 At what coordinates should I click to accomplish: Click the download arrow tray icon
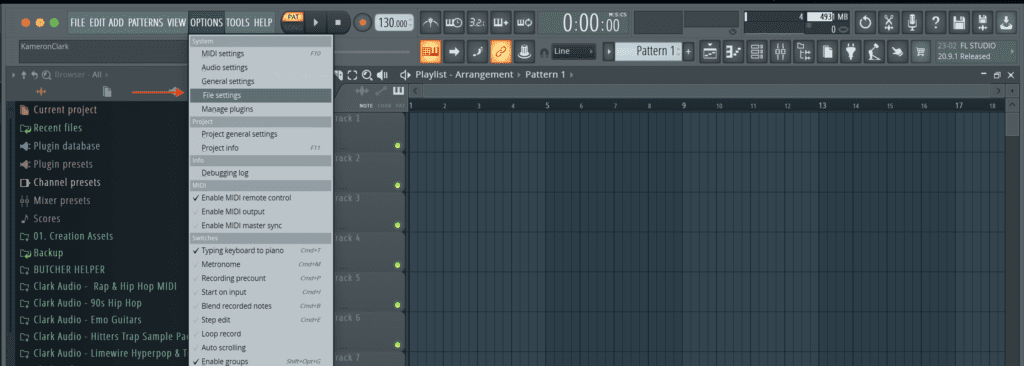pyautogui.click(x=1006, y=23)
